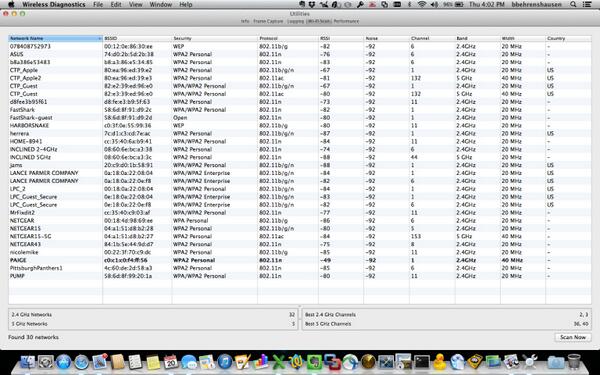Screen dimensions: 600x375
Task: Open Mail stamp icon in the Dock
Action: [x=99, y=362]
